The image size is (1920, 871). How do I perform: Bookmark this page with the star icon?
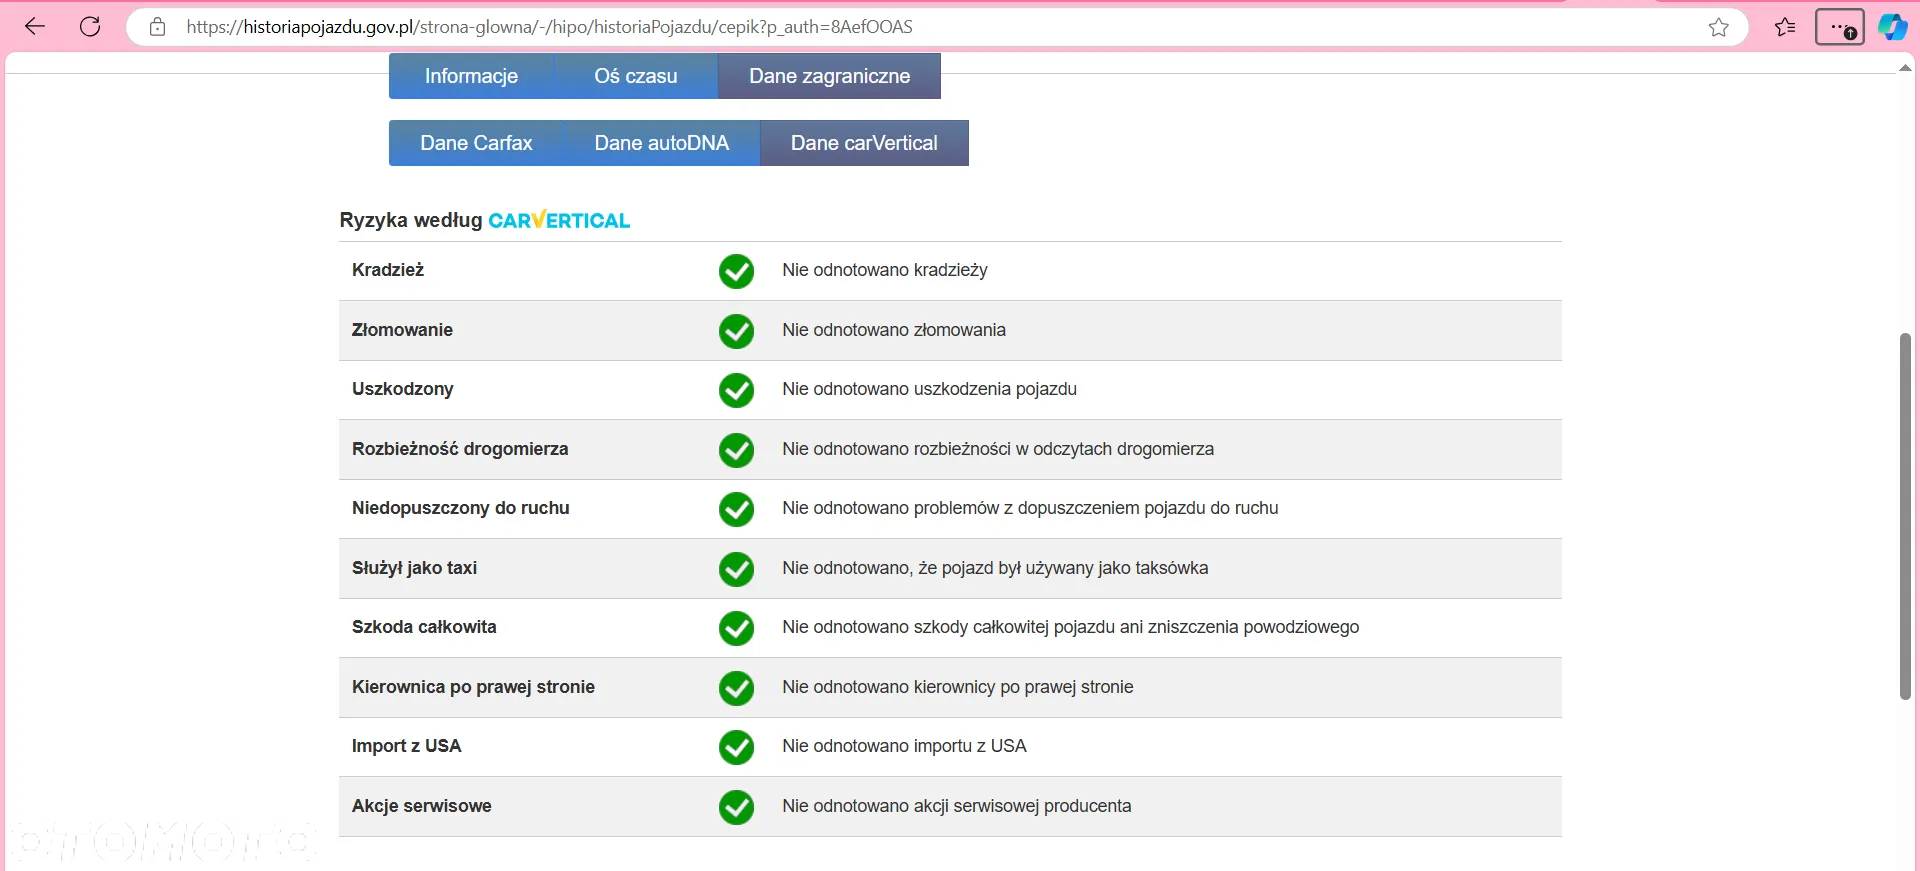tap(1718, 27)
